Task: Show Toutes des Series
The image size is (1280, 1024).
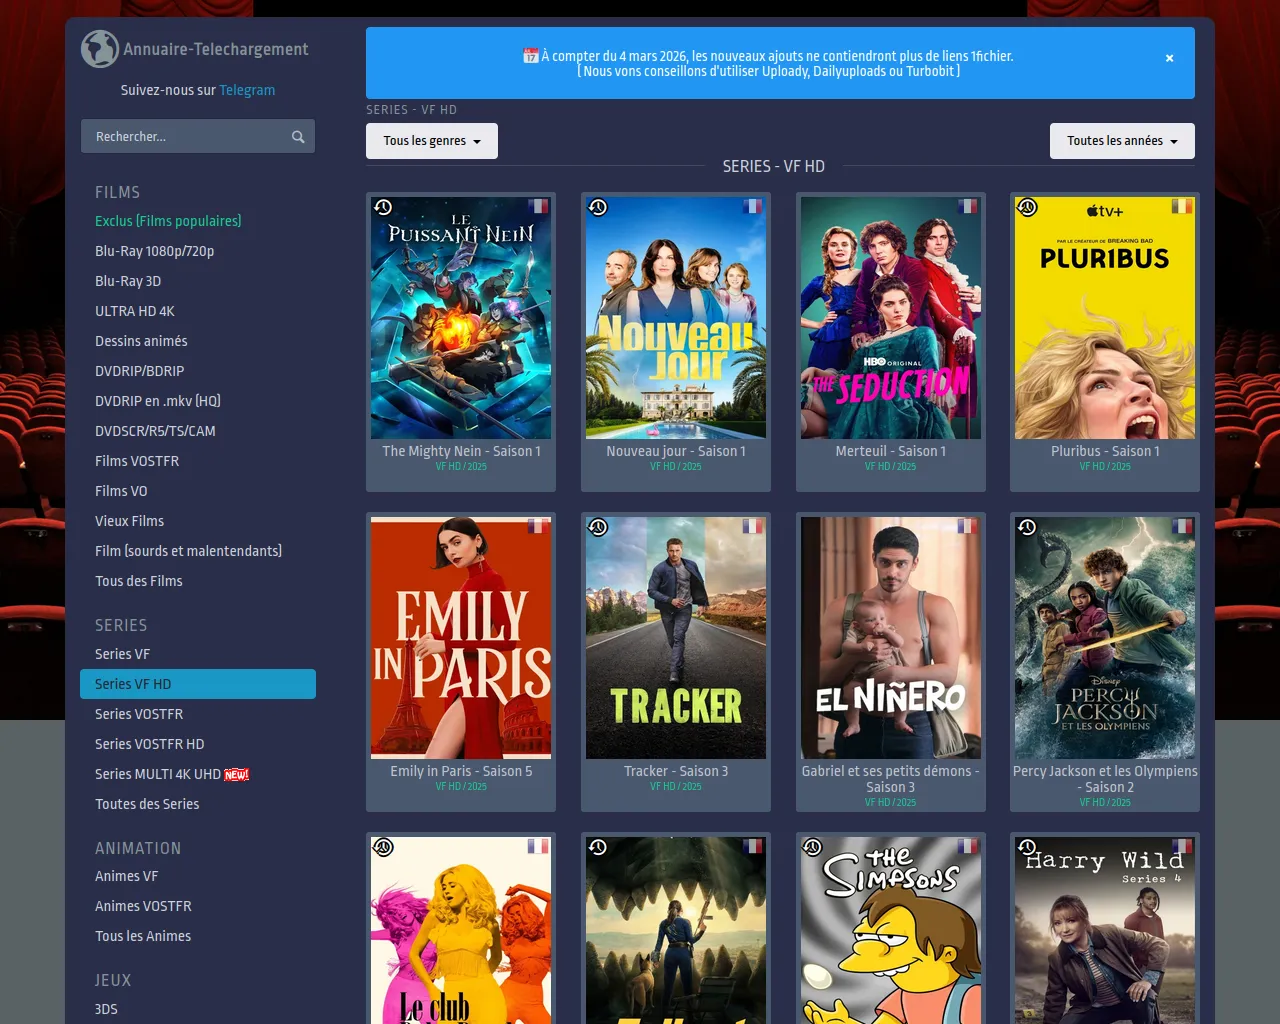Action: click(147, 804)
